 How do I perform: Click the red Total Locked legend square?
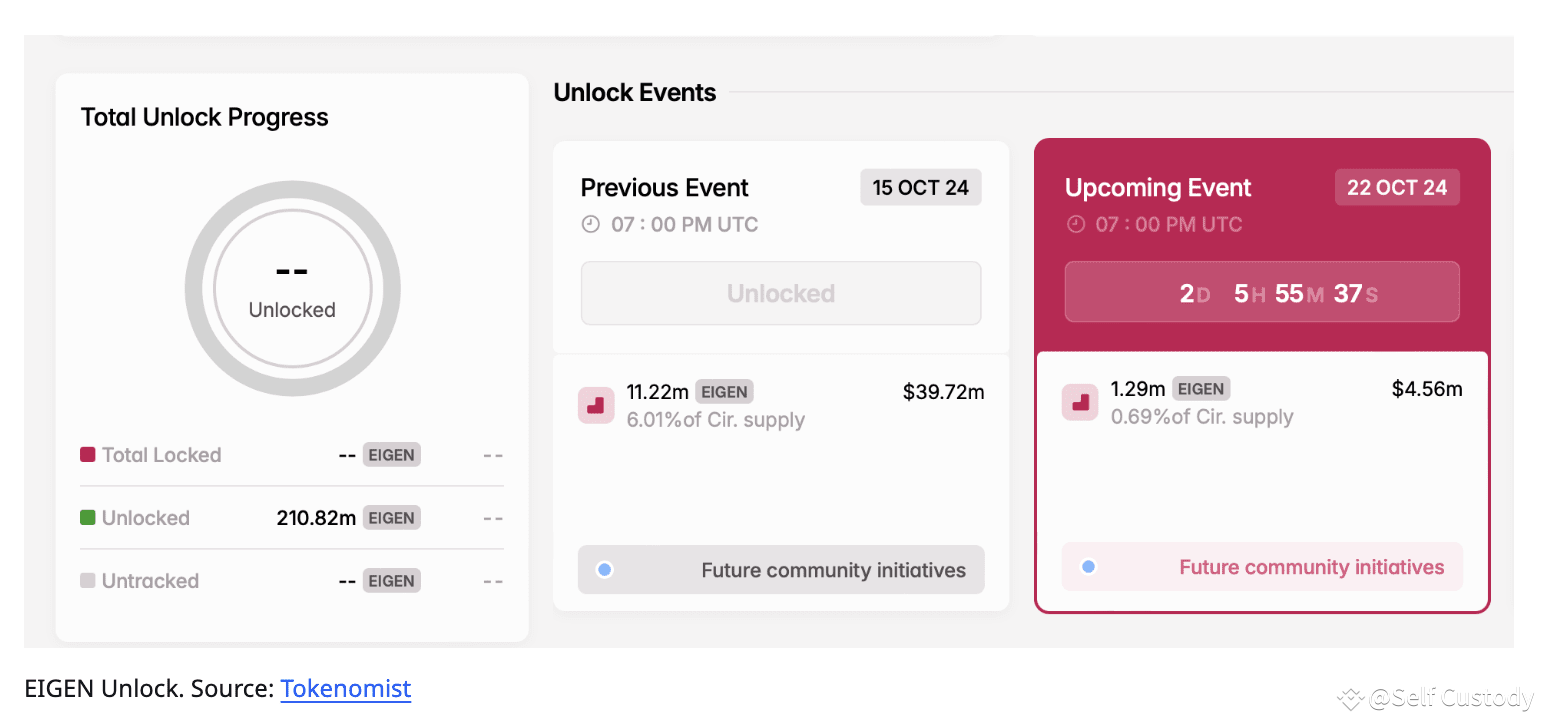click(x=87, y=454)
